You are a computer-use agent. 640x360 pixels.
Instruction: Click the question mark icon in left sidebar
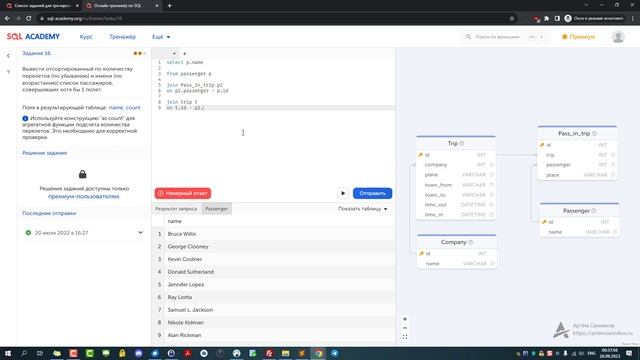(9, 72)
